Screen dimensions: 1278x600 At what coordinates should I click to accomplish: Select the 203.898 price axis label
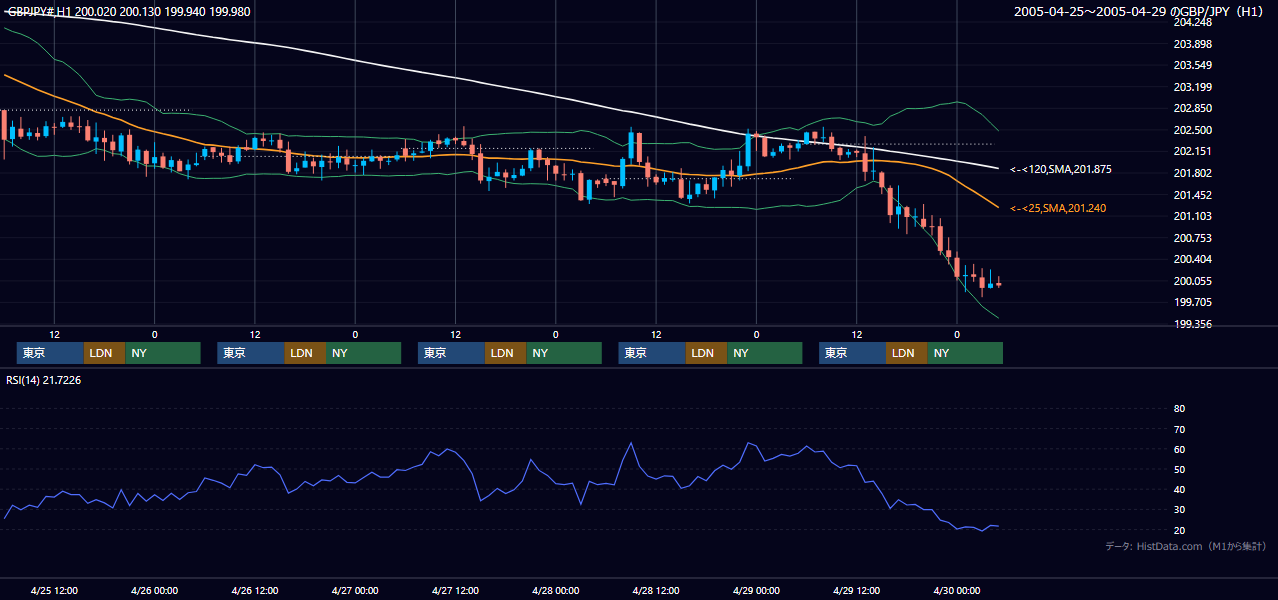pyautogui.click(x=1192, y=44)
